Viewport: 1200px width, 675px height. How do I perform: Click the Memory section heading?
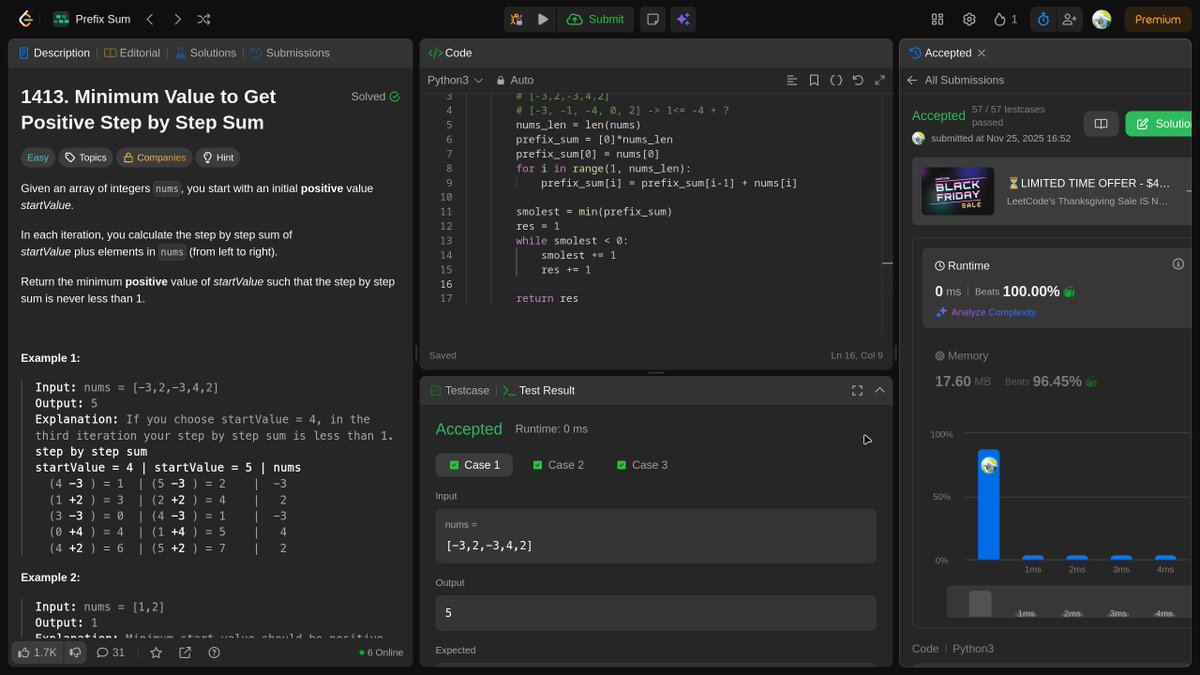(x=961, y=356)
